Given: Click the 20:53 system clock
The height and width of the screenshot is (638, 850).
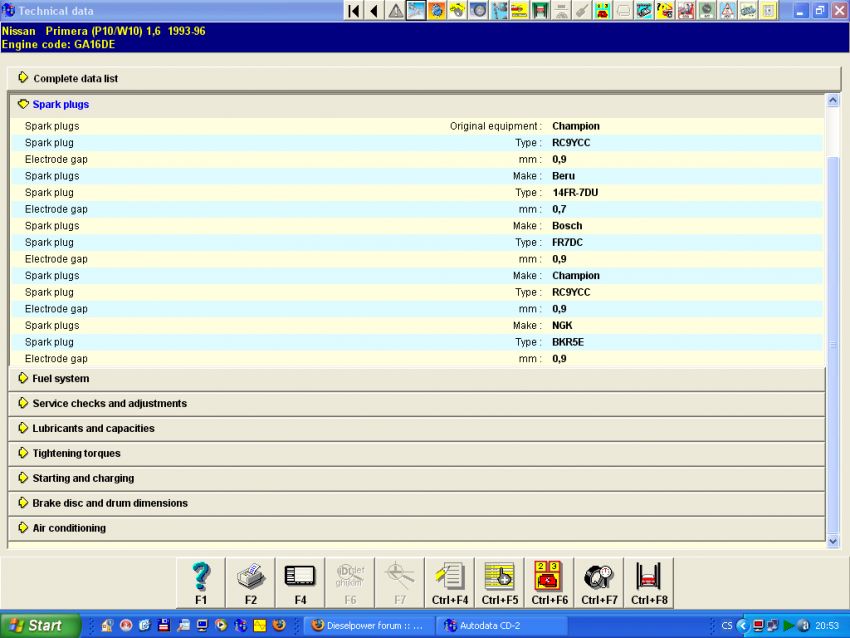Looking at the screenshot, I should 827,626.
